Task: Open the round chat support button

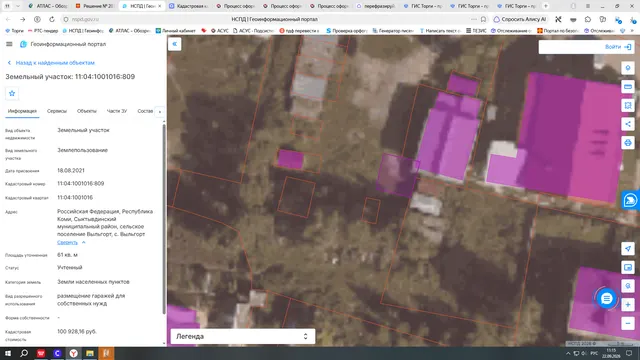Action: 607,299
